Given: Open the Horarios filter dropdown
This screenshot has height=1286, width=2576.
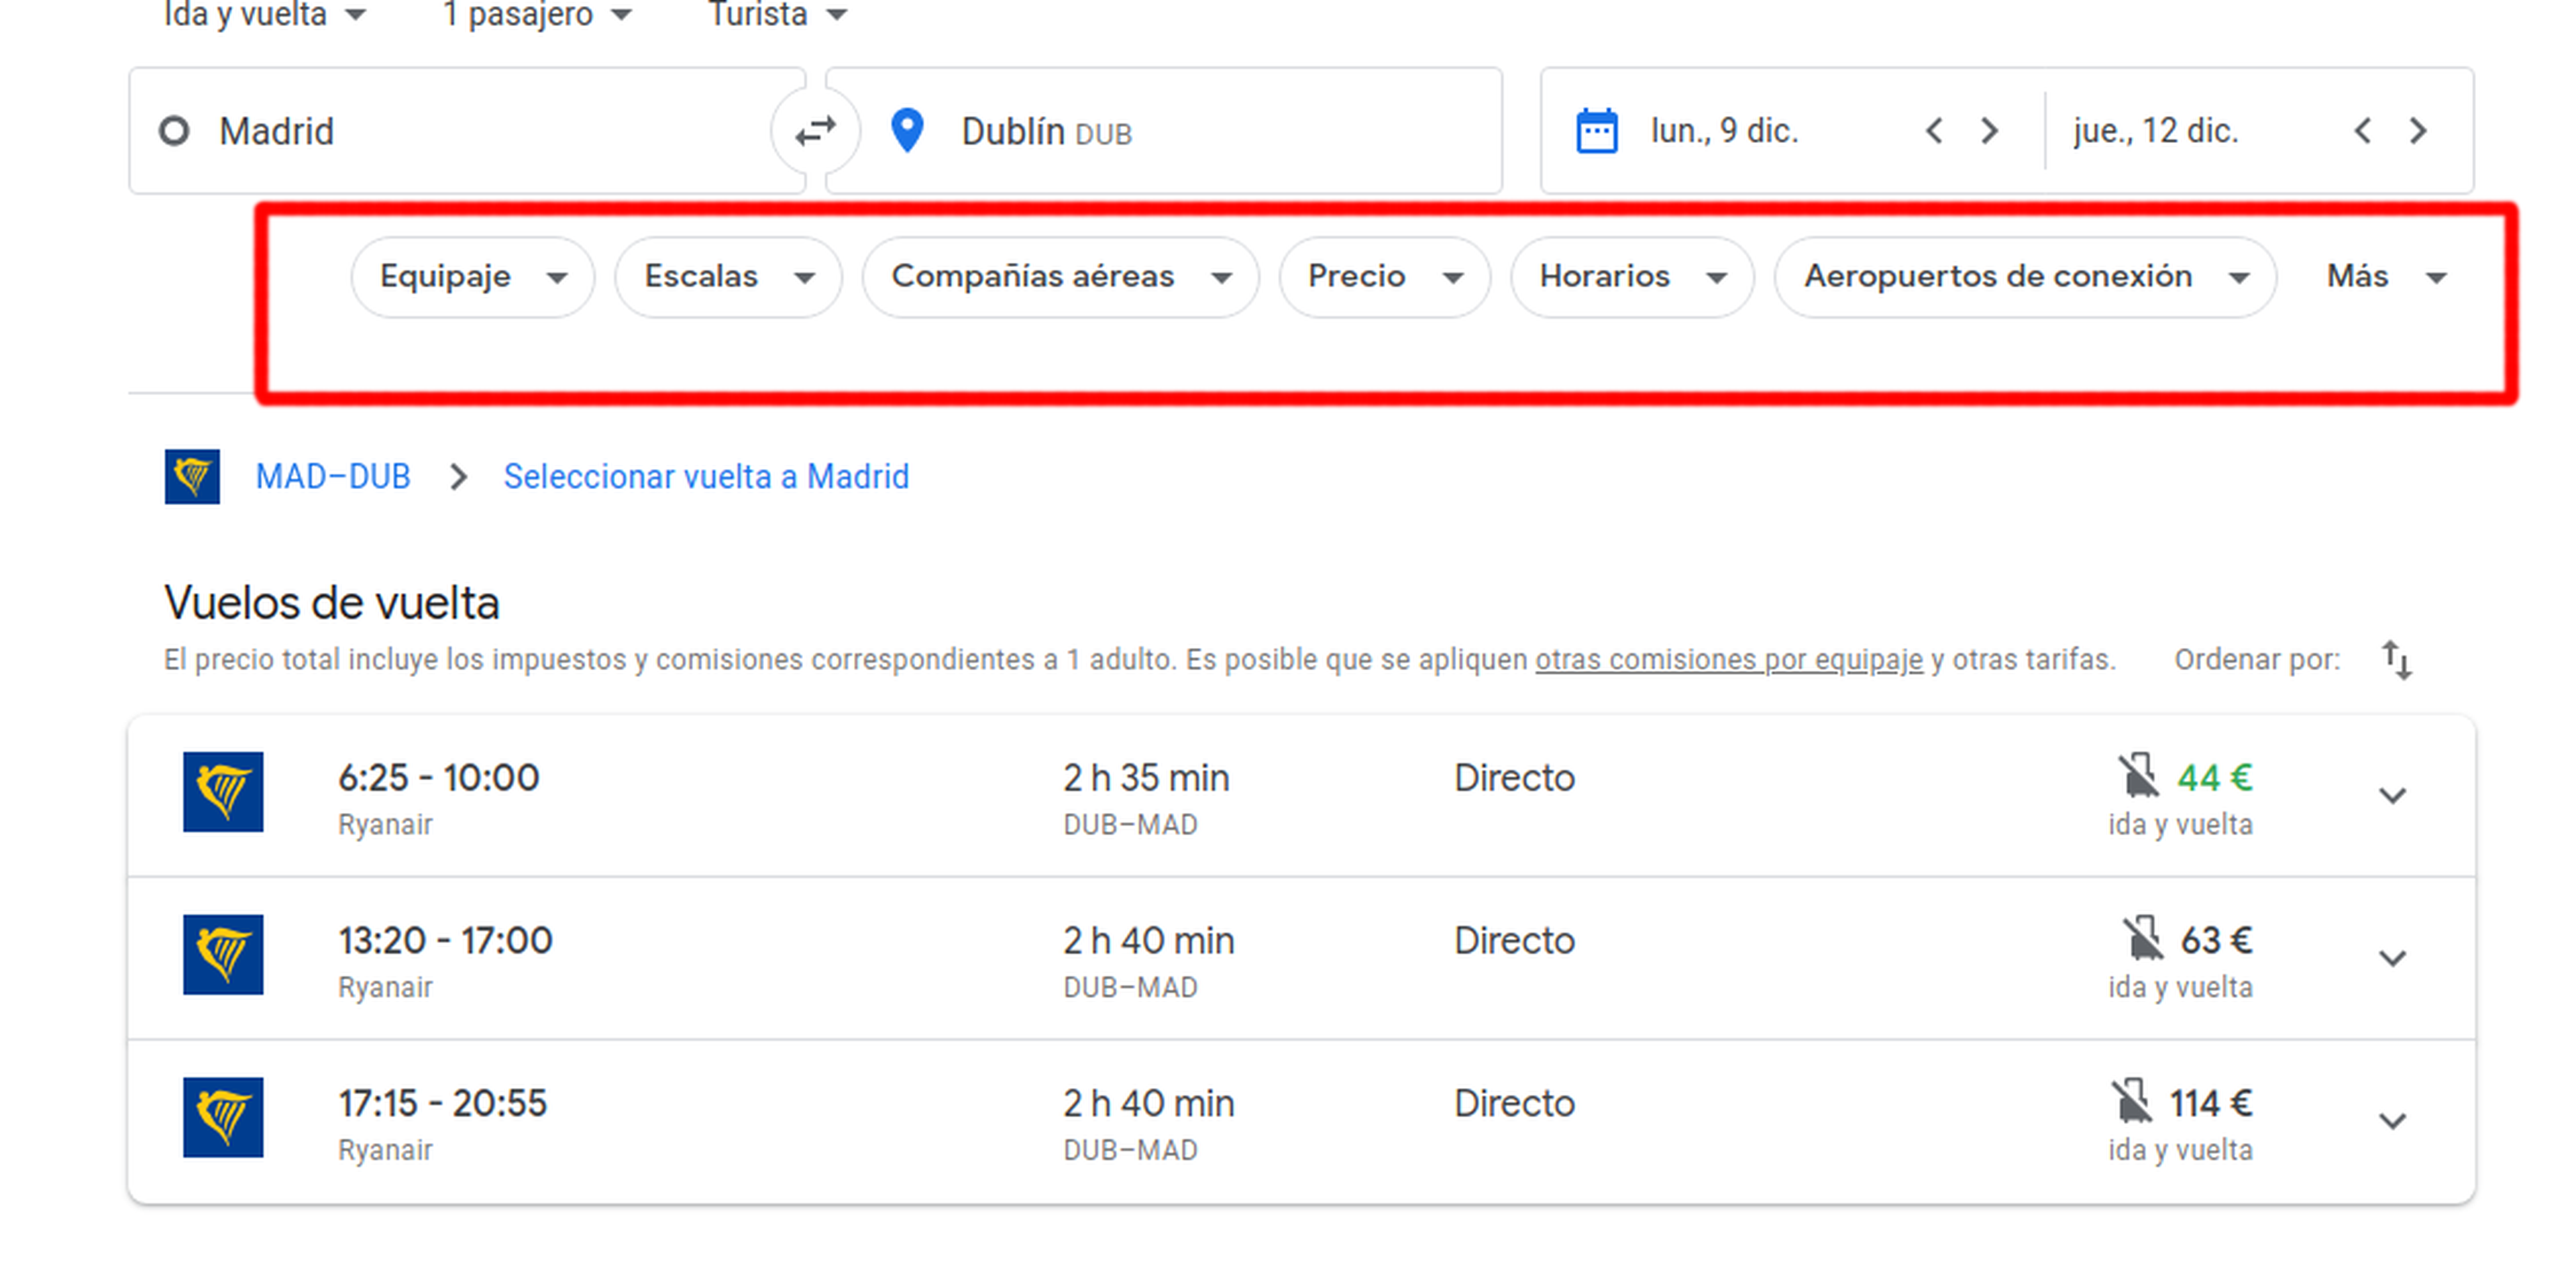Looking at the screenshot, I should pyautogui.click(x=1632, y=277).
